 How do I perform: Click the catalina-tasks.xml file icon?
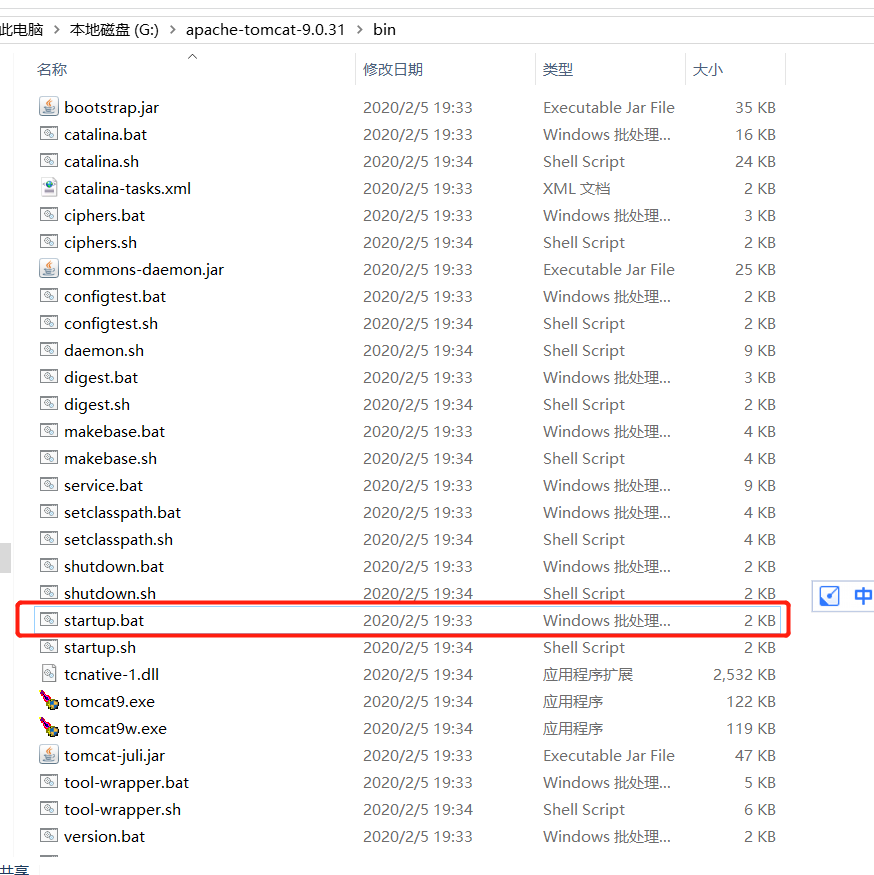pos(49,188)
